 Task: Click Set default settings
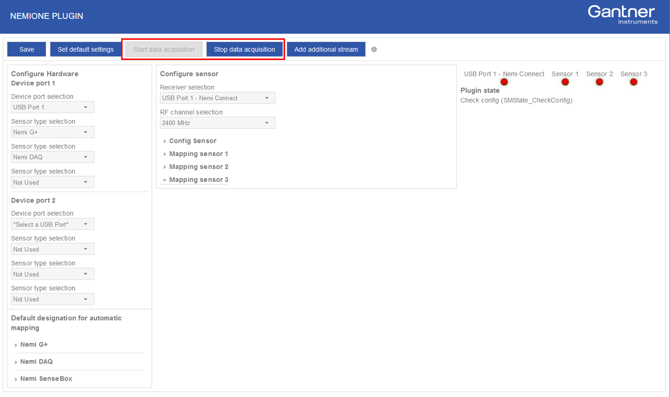pyautogui.click(x=85, y=49)
